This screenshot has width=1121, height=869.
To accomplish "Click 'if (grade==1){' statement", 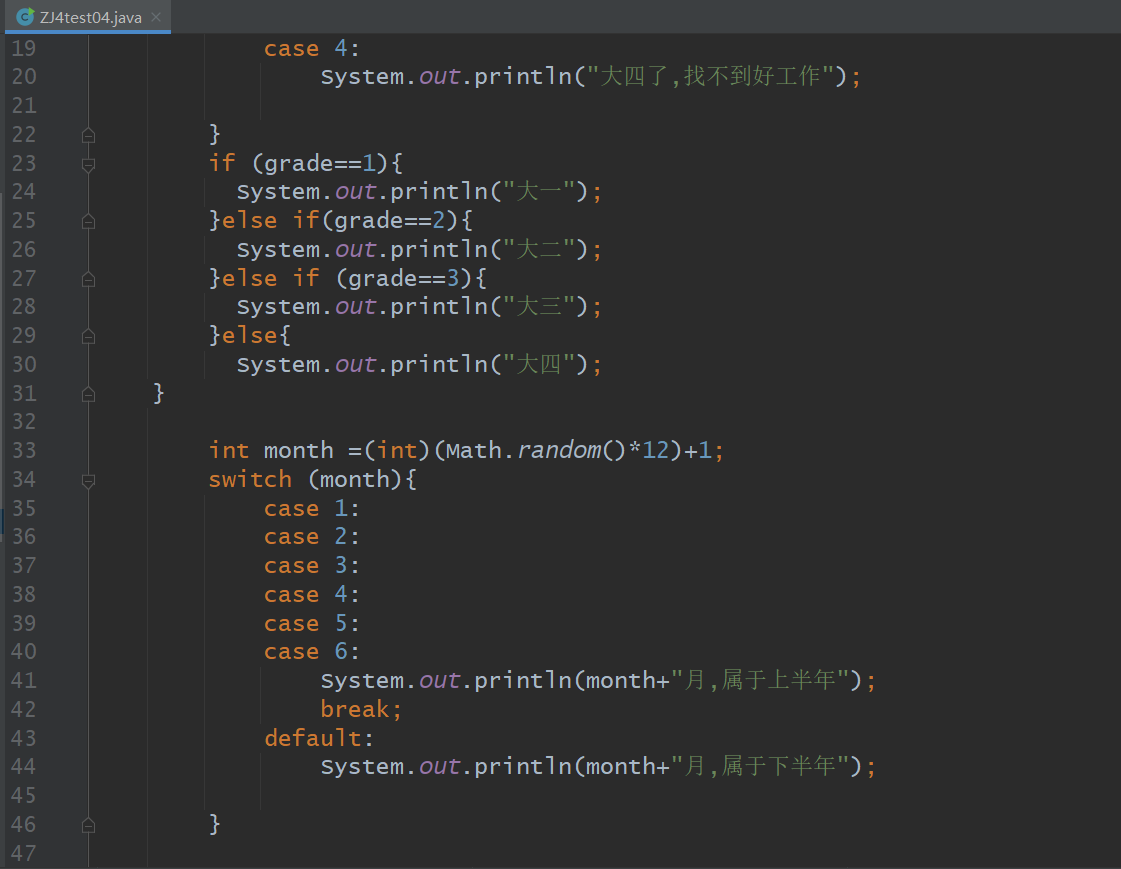I will (305, 164).
